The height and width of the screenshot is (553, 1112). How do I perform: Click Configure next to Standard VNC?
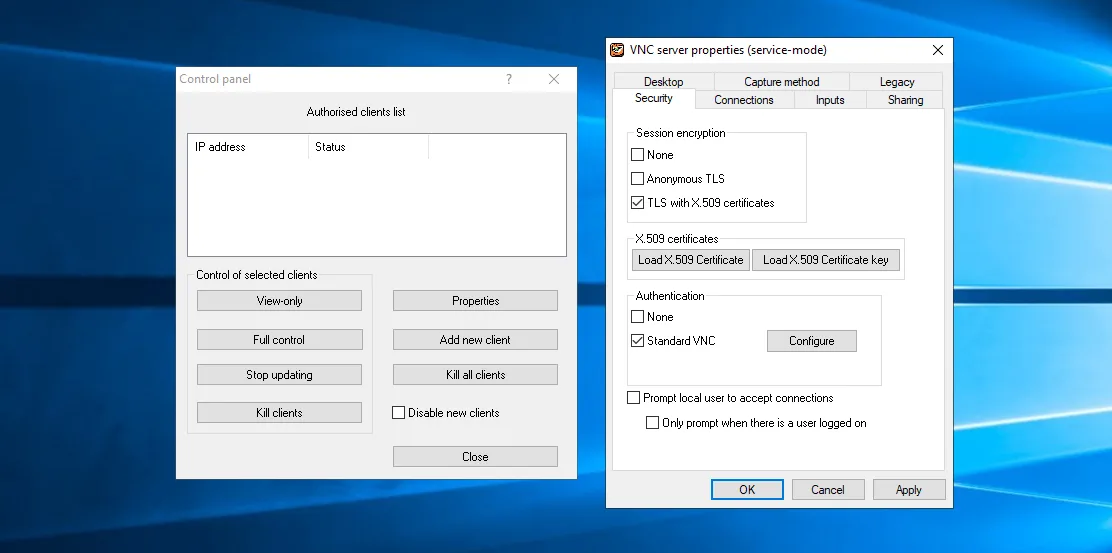(x=811, y=341)
